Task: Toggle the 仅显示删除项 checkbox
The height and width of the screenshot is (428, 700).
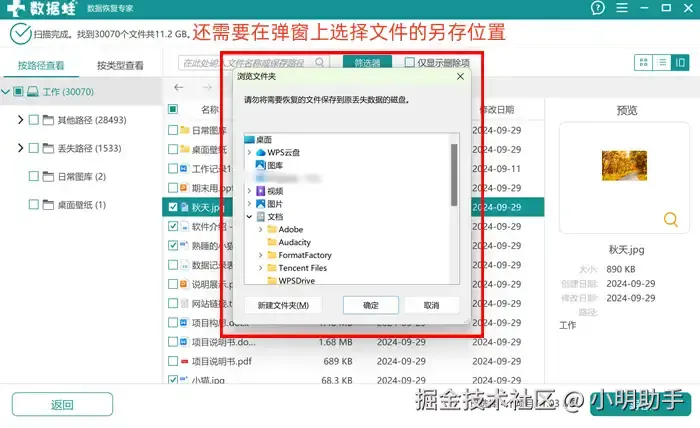Action: coord(409,62)
